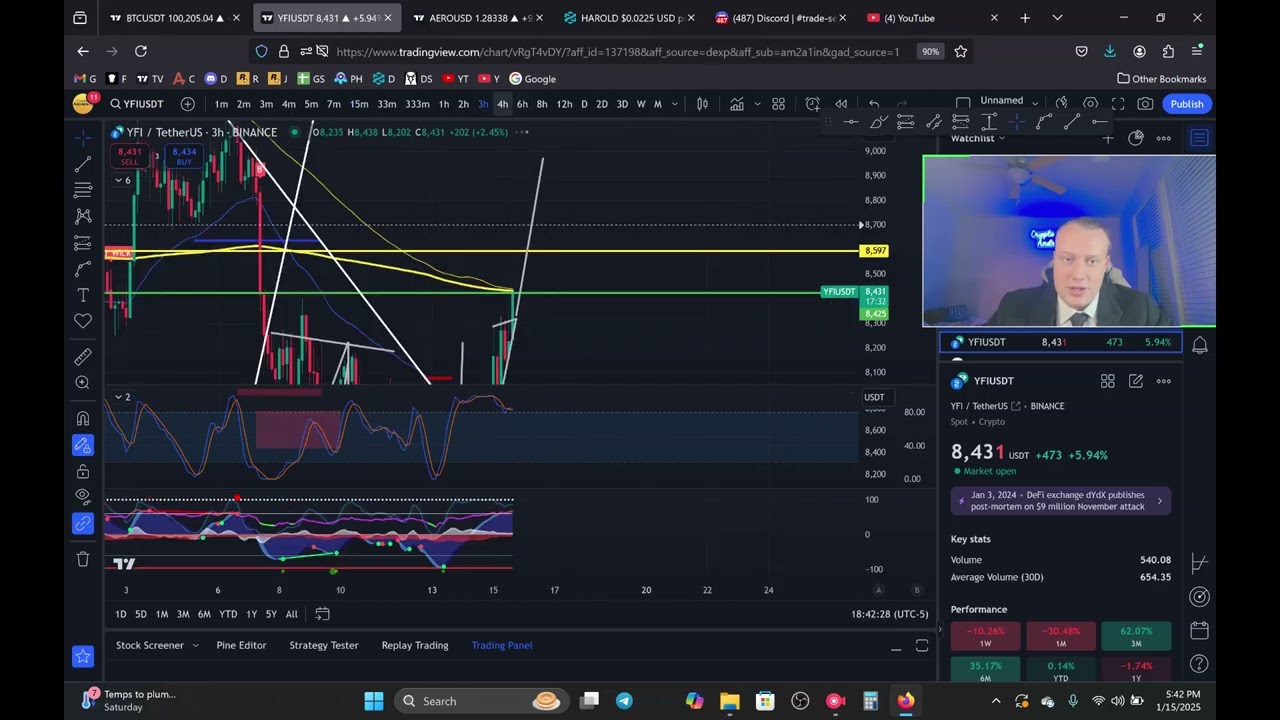Image resolution: width=1280 pixels, height=720 pixels.
Task: Create an alert with the clock icon
Action: coord(813,104)
